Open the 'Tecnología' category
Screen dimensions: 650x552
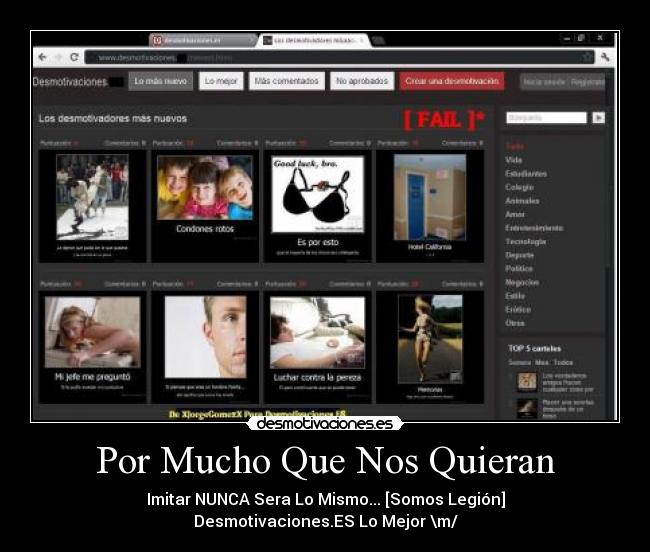(526, 241)
